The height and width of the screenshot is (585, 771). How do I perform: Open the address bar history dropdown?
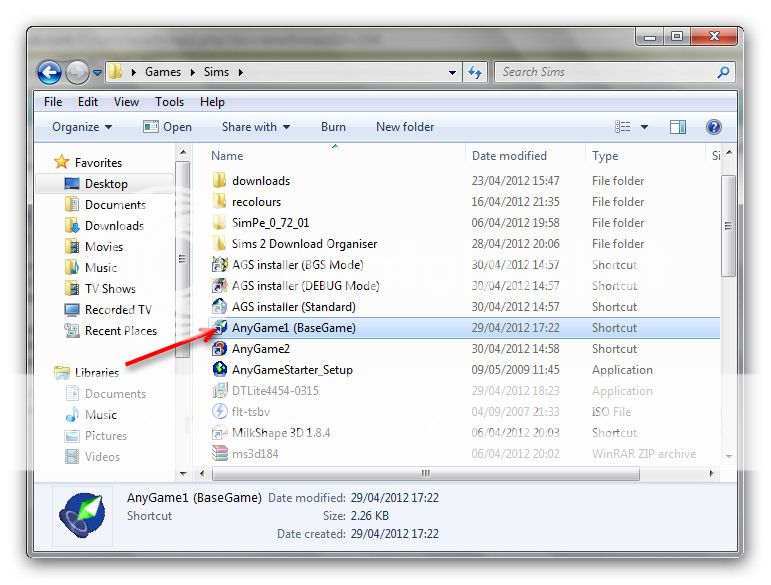coord(452,72)
